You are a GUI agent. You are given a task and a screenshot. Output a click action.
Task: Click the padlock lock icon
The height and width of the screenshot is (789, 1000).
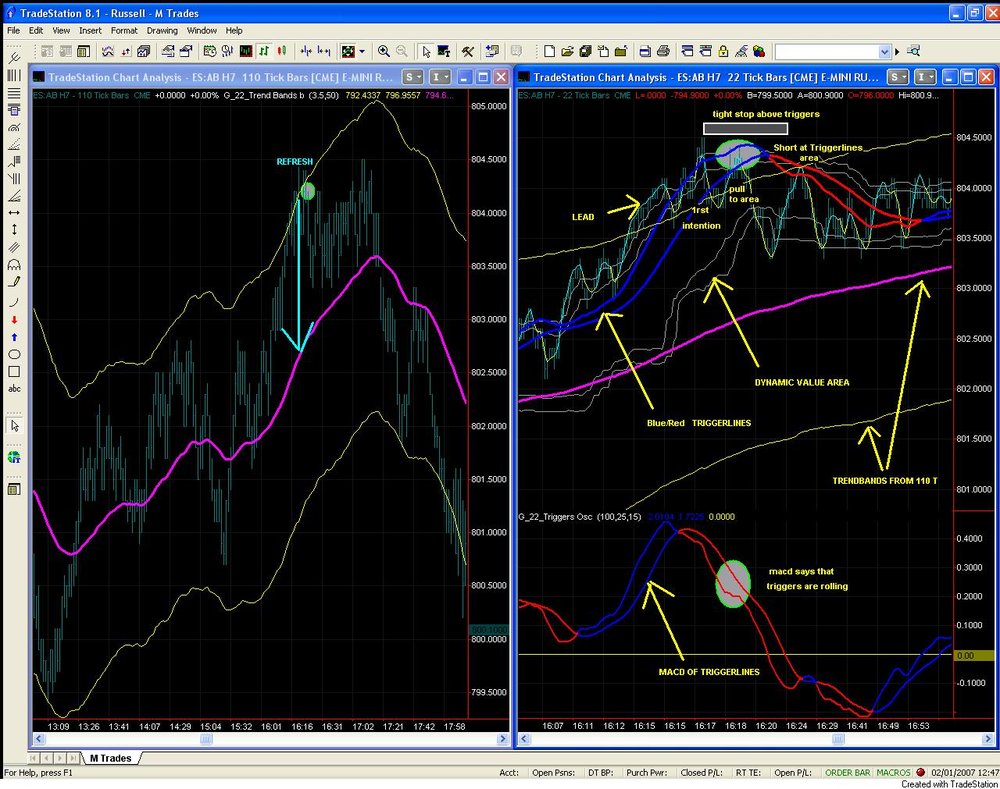click(x=723, y=52)
